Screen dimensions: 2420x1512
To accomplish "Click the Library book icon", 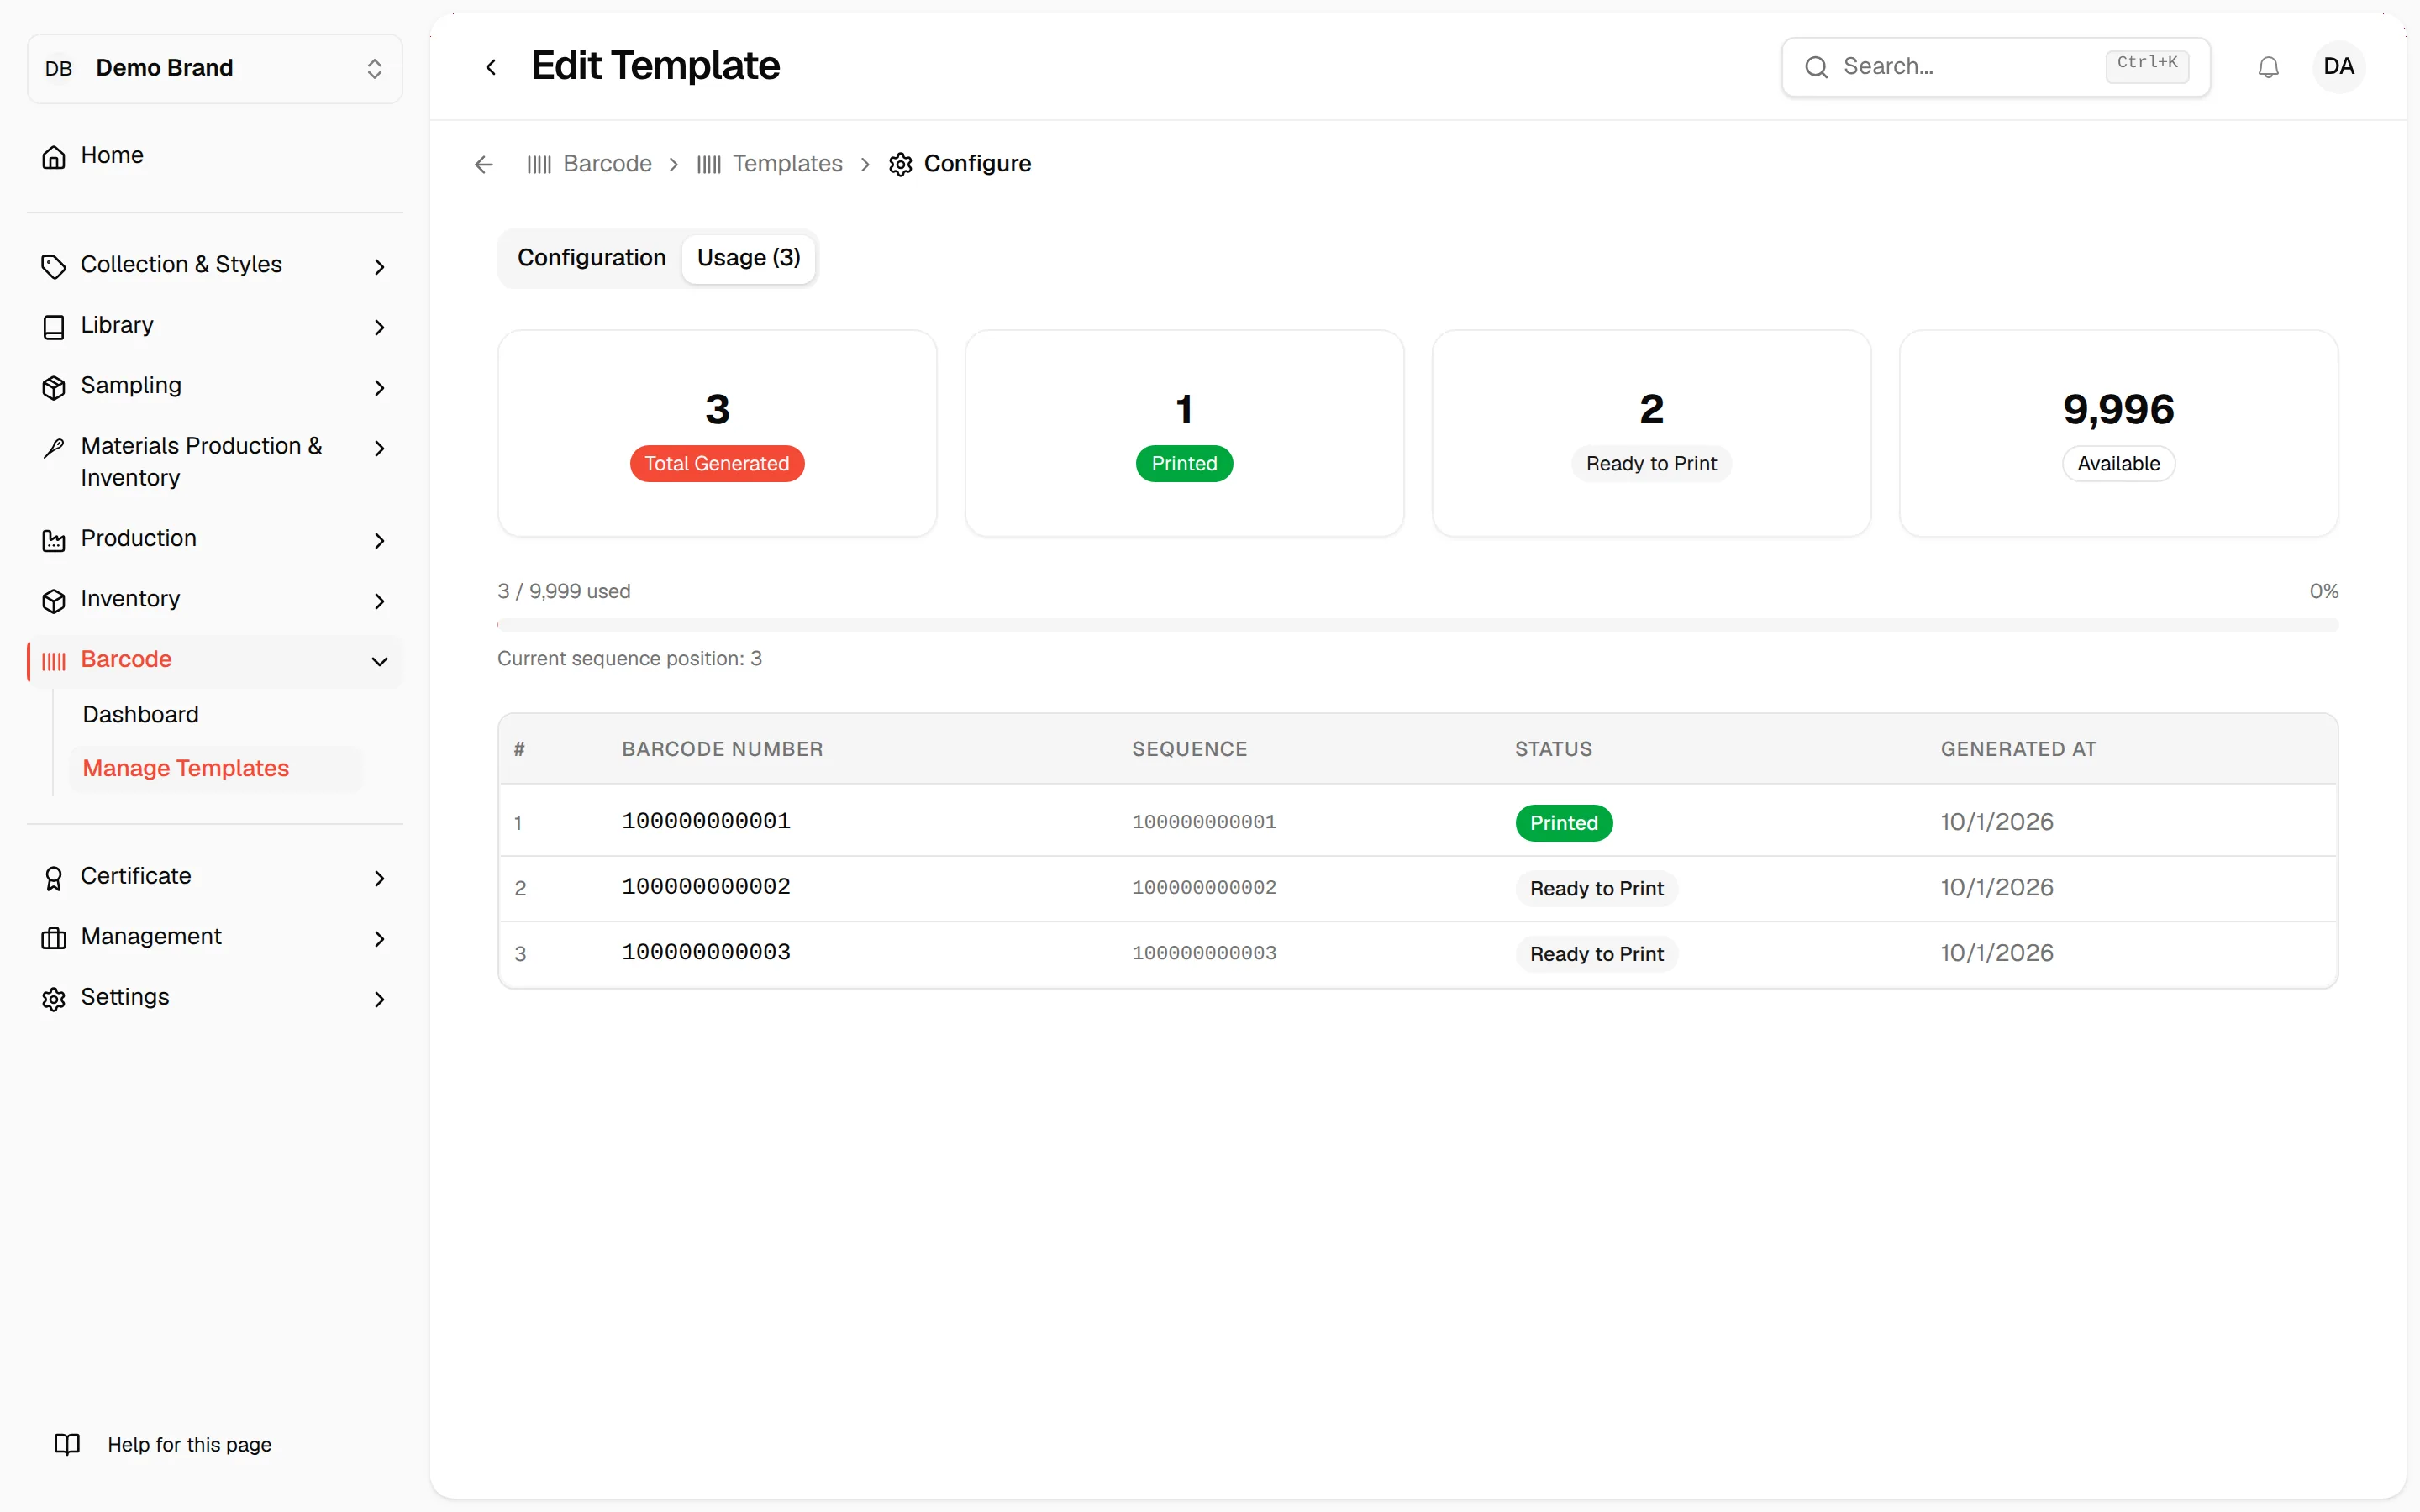I will coord(54,327).
